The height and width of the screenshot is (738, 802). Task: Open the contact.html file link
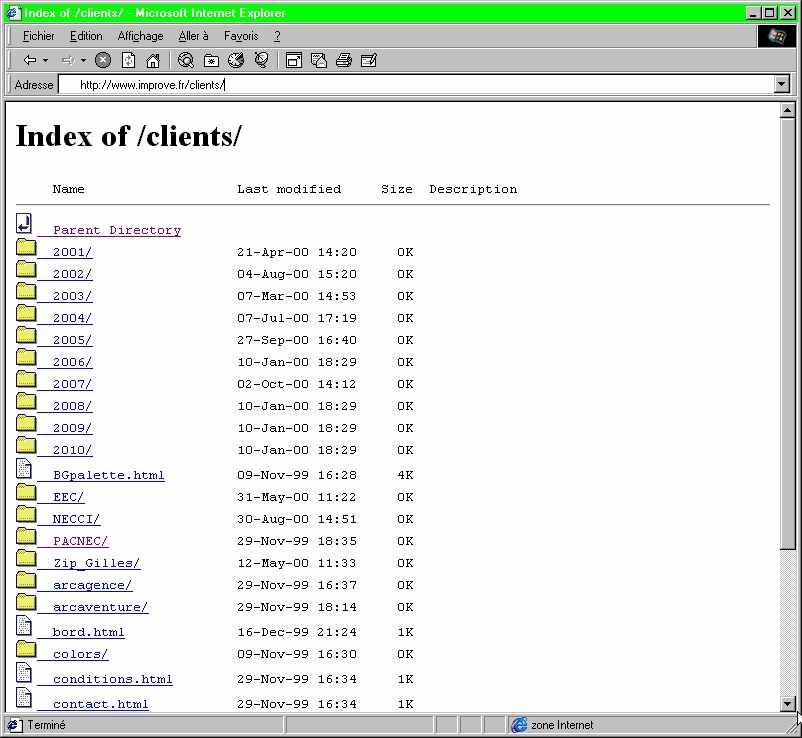pyautogui.click(x=101, y=704)
